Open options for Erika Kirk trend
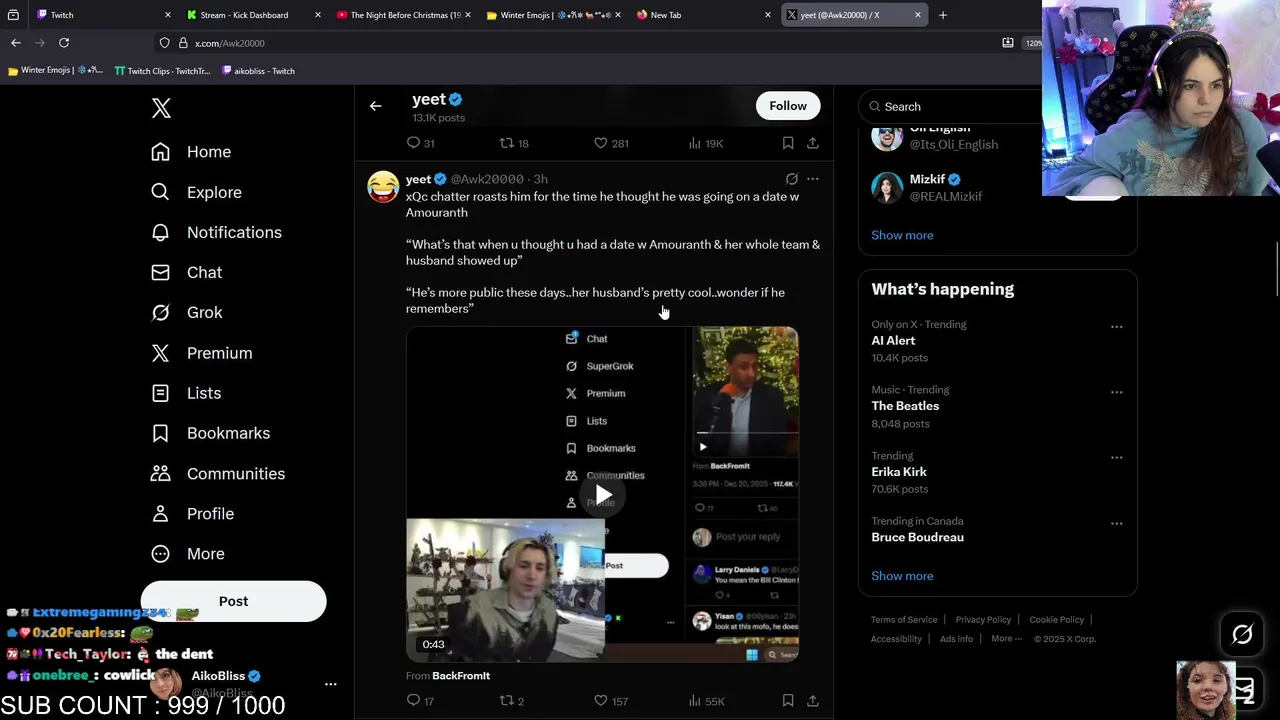The width and height of the screenshot is (1280, 720). click(x=1116, y=458)
